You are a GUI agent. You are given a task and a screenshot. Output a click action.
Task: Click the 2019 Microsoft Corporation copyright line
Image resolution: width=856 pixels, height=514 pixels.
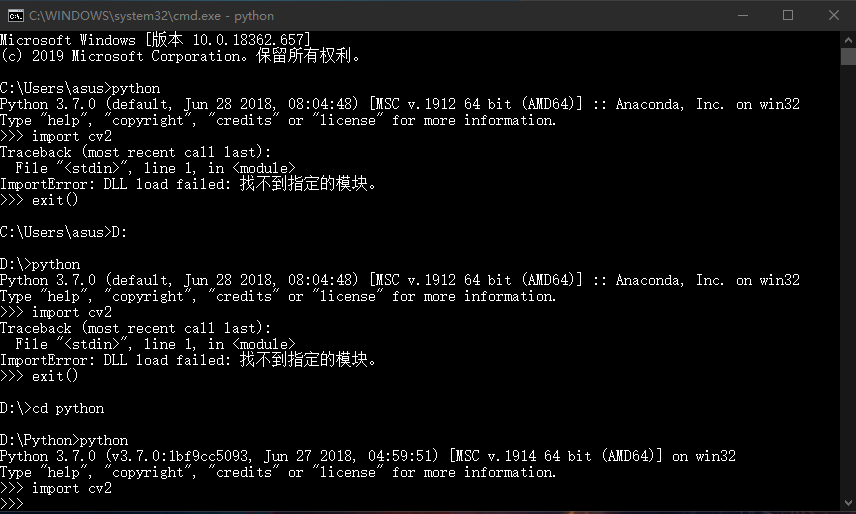click(180, 56)
